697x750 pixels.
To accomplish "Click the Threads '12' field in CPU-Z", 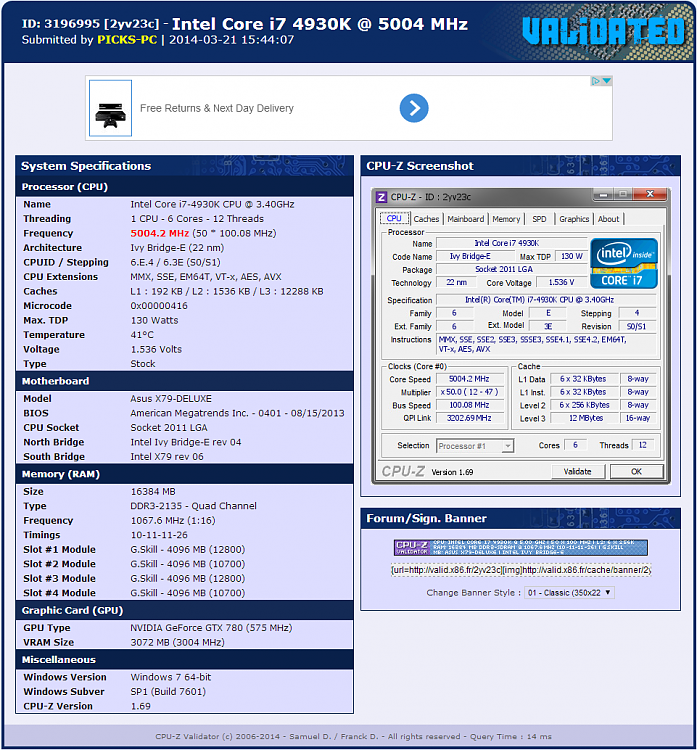I will pyautogui.click(x=642, y=445).
